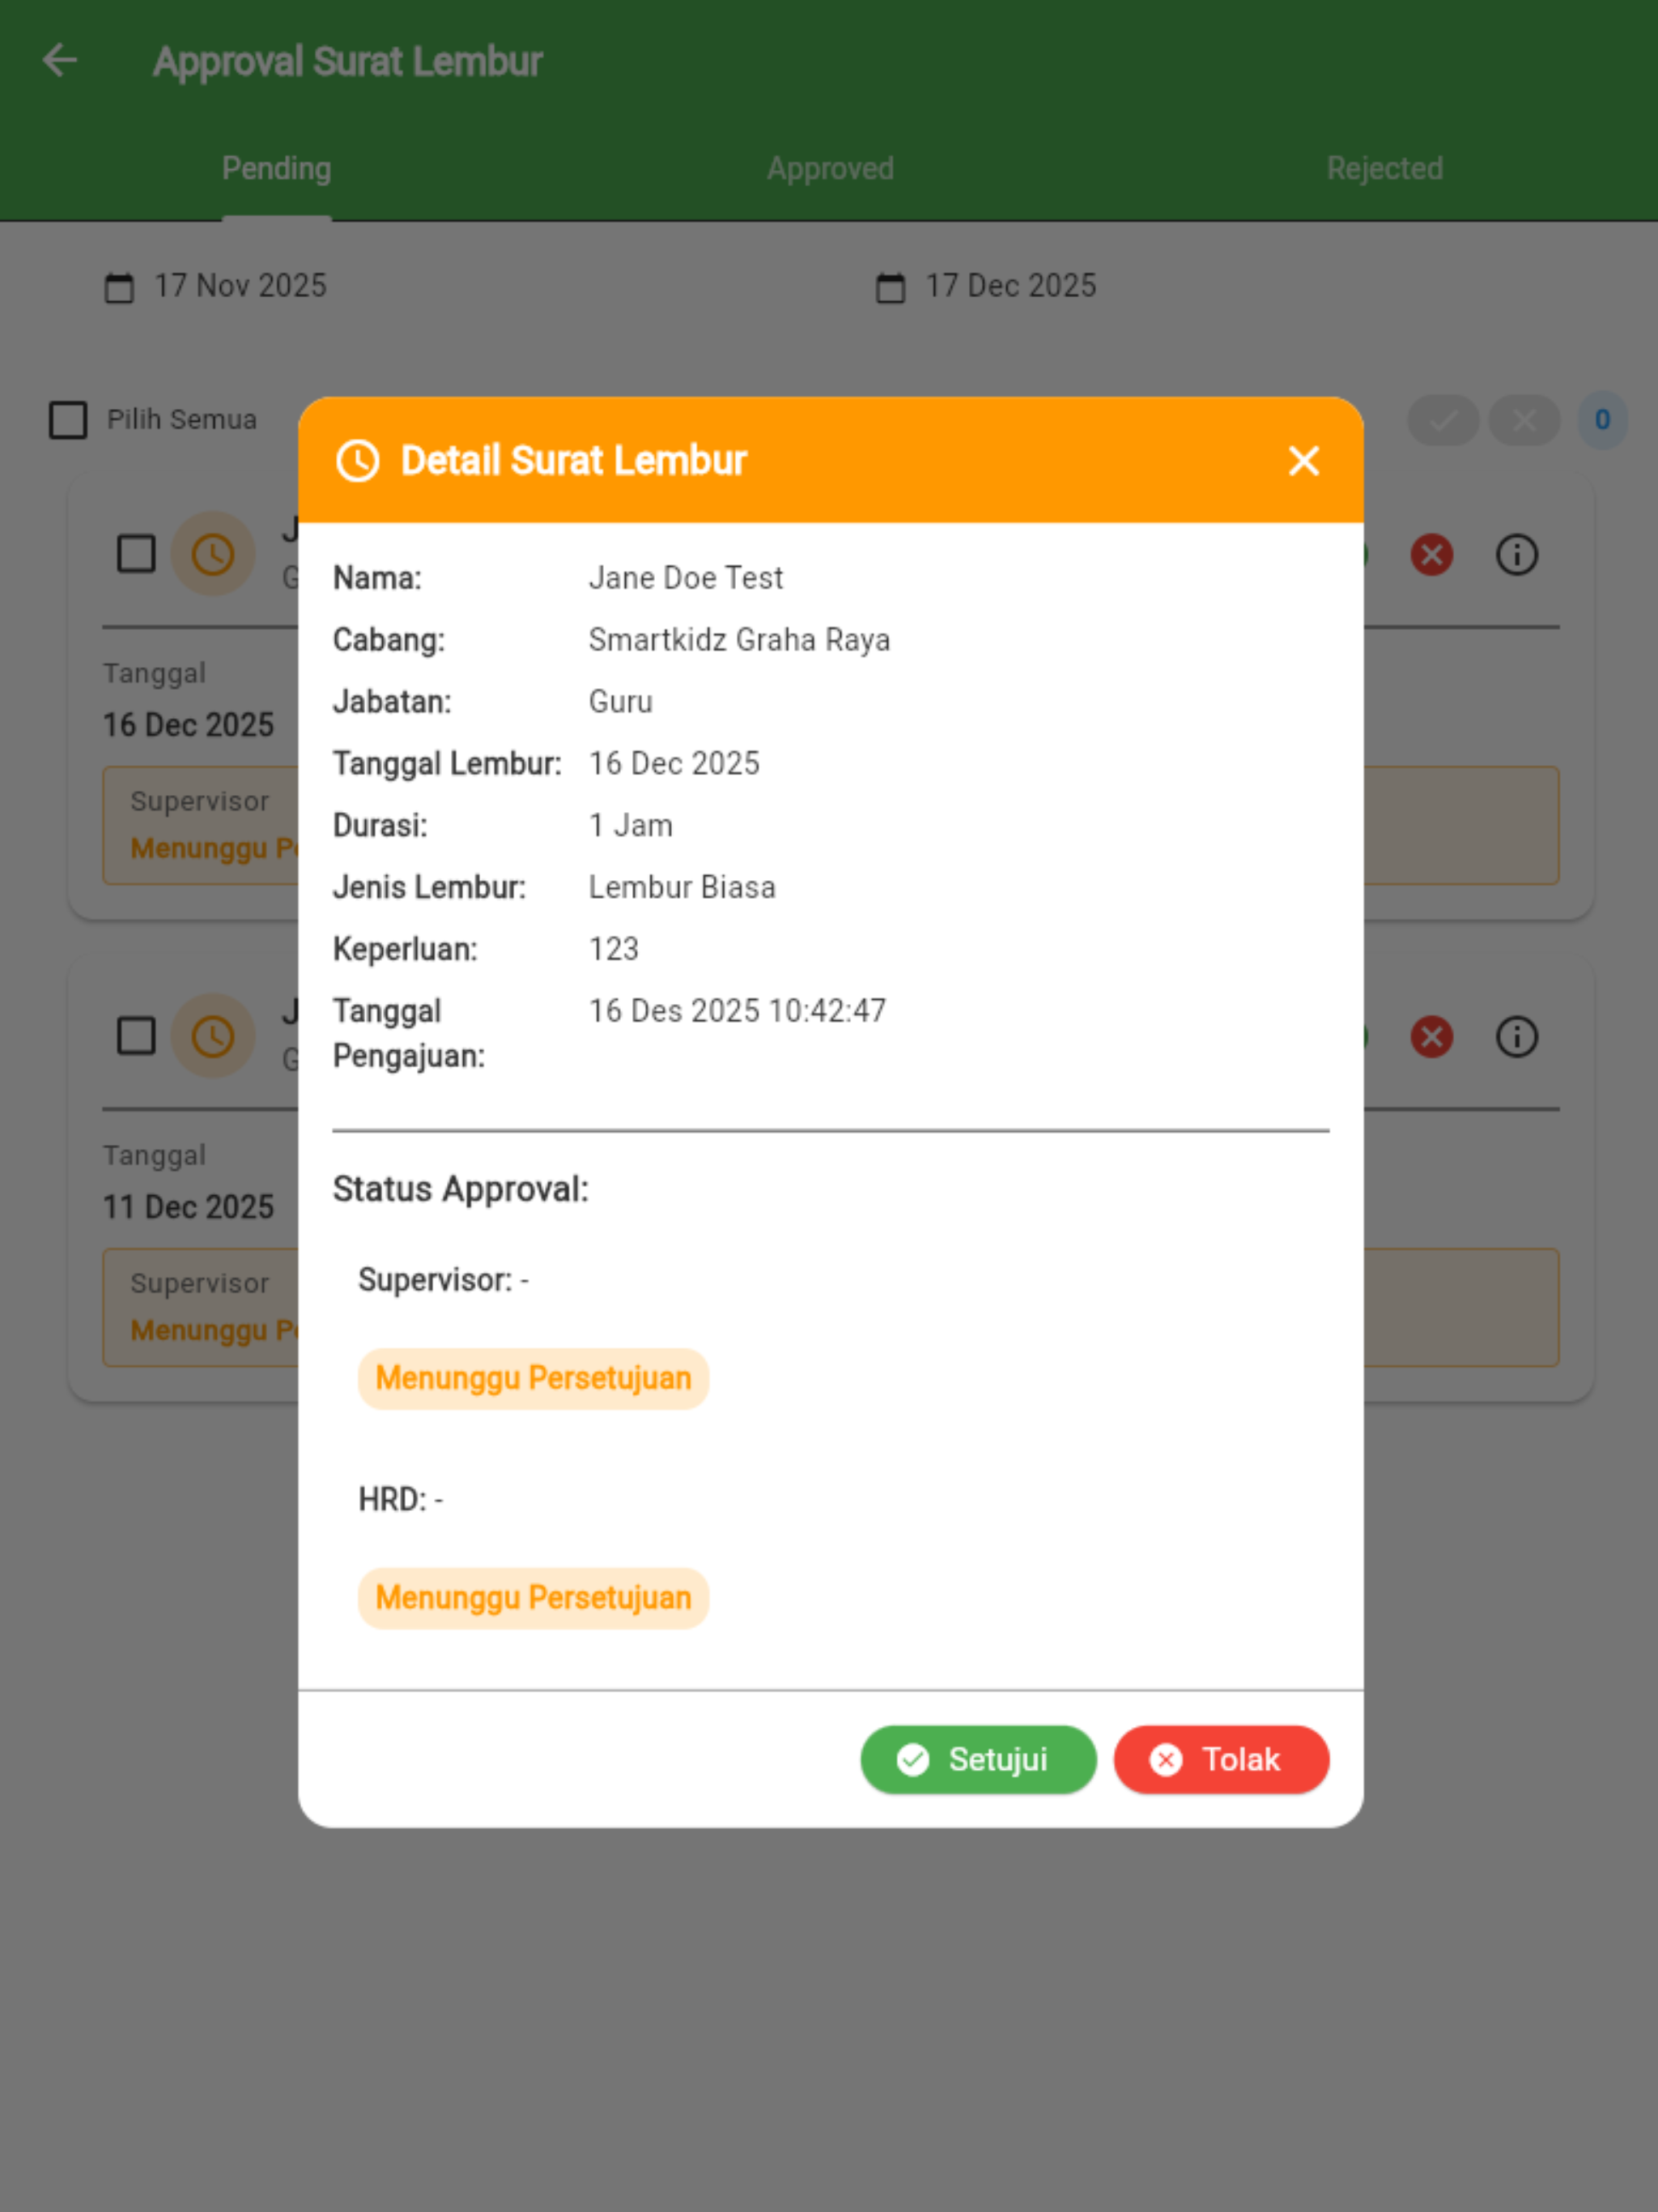The image size is (1658, 2212).
Task: Click the Detail Surat Lembur dialog title
Action: click(x=574, y=461)
